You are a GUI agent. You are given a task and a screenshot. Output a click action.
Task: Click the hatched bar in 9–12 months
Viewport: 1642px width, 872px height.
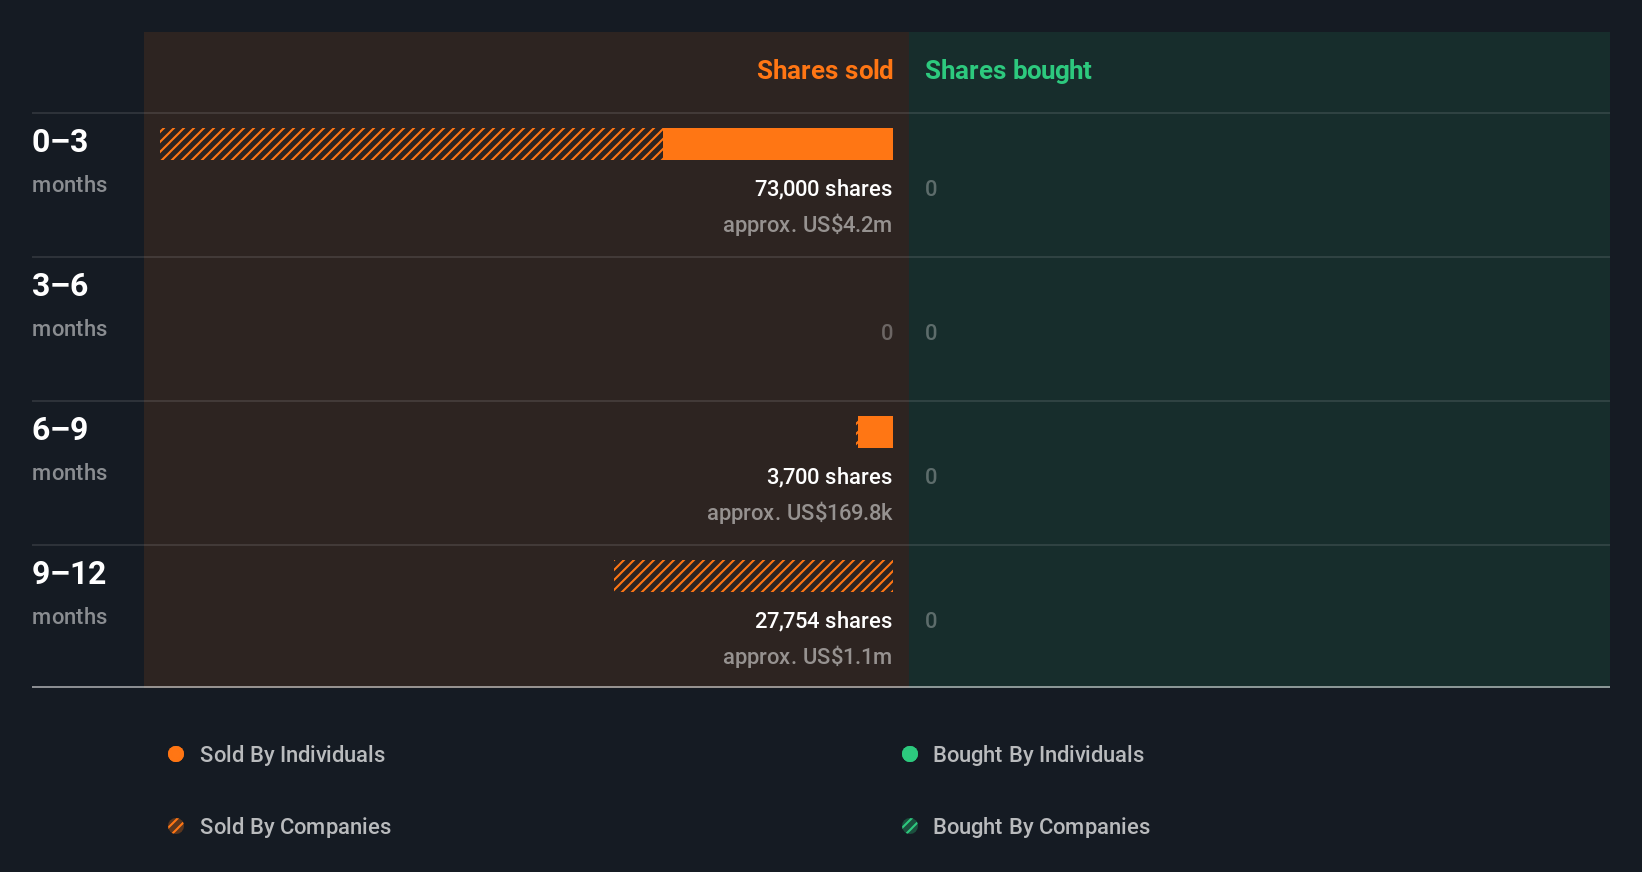(753, 576)
